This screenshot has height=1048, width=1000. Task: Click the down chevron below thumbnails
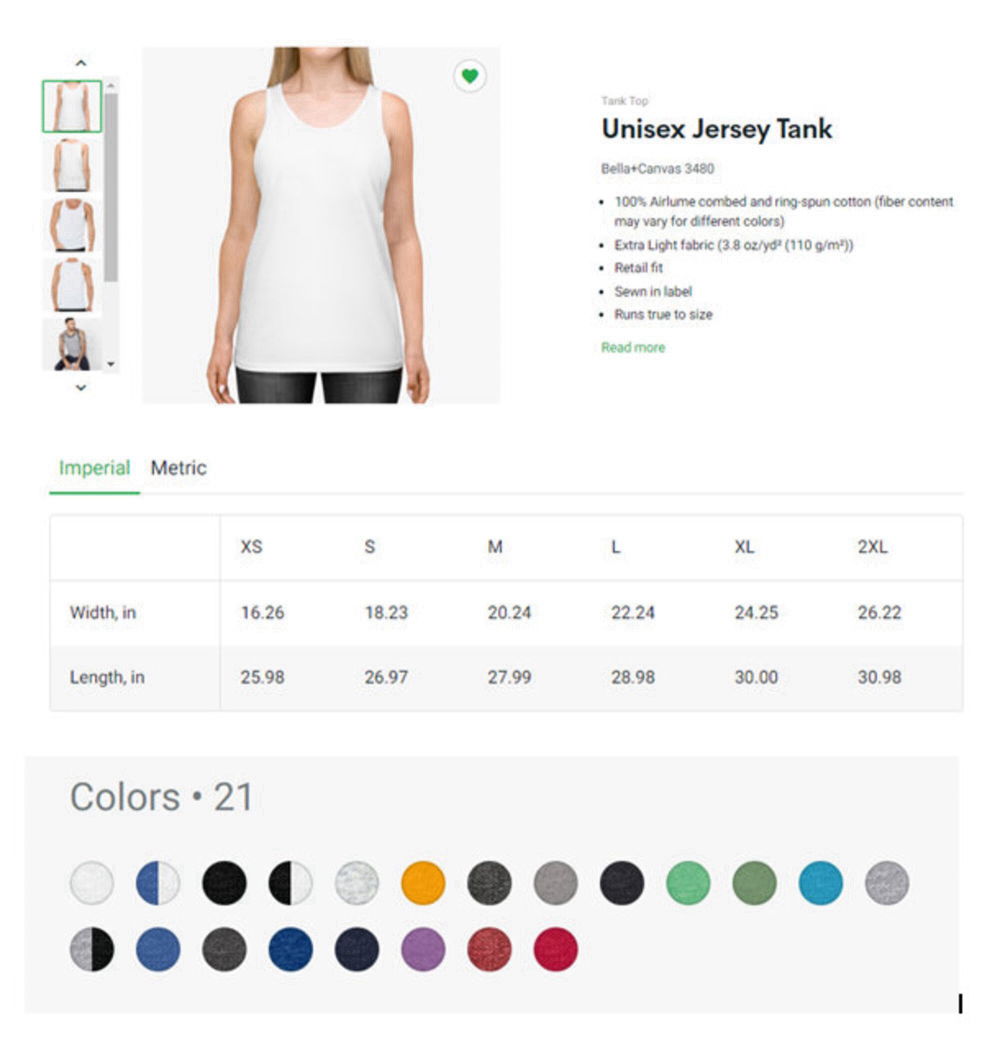coord(81,388)
